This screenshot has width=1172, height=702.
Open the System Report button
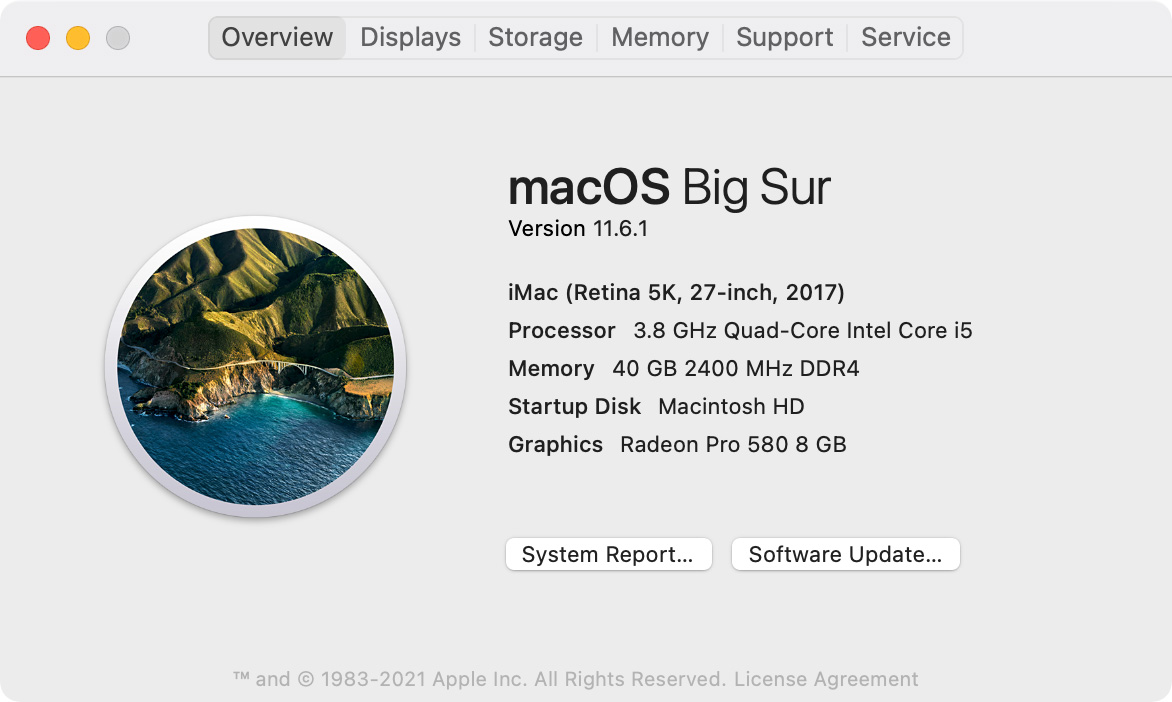tap(608, 554)
